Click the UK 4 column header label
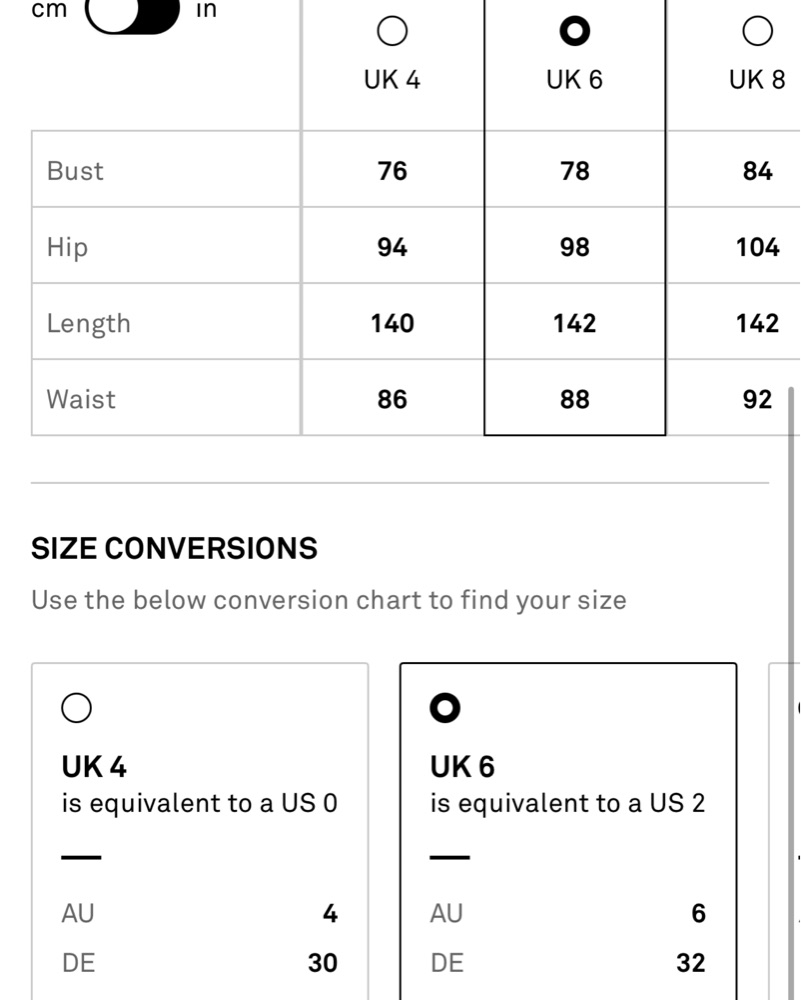The image size is (801, 1000). pyautogui.click(x=392, y=80)
